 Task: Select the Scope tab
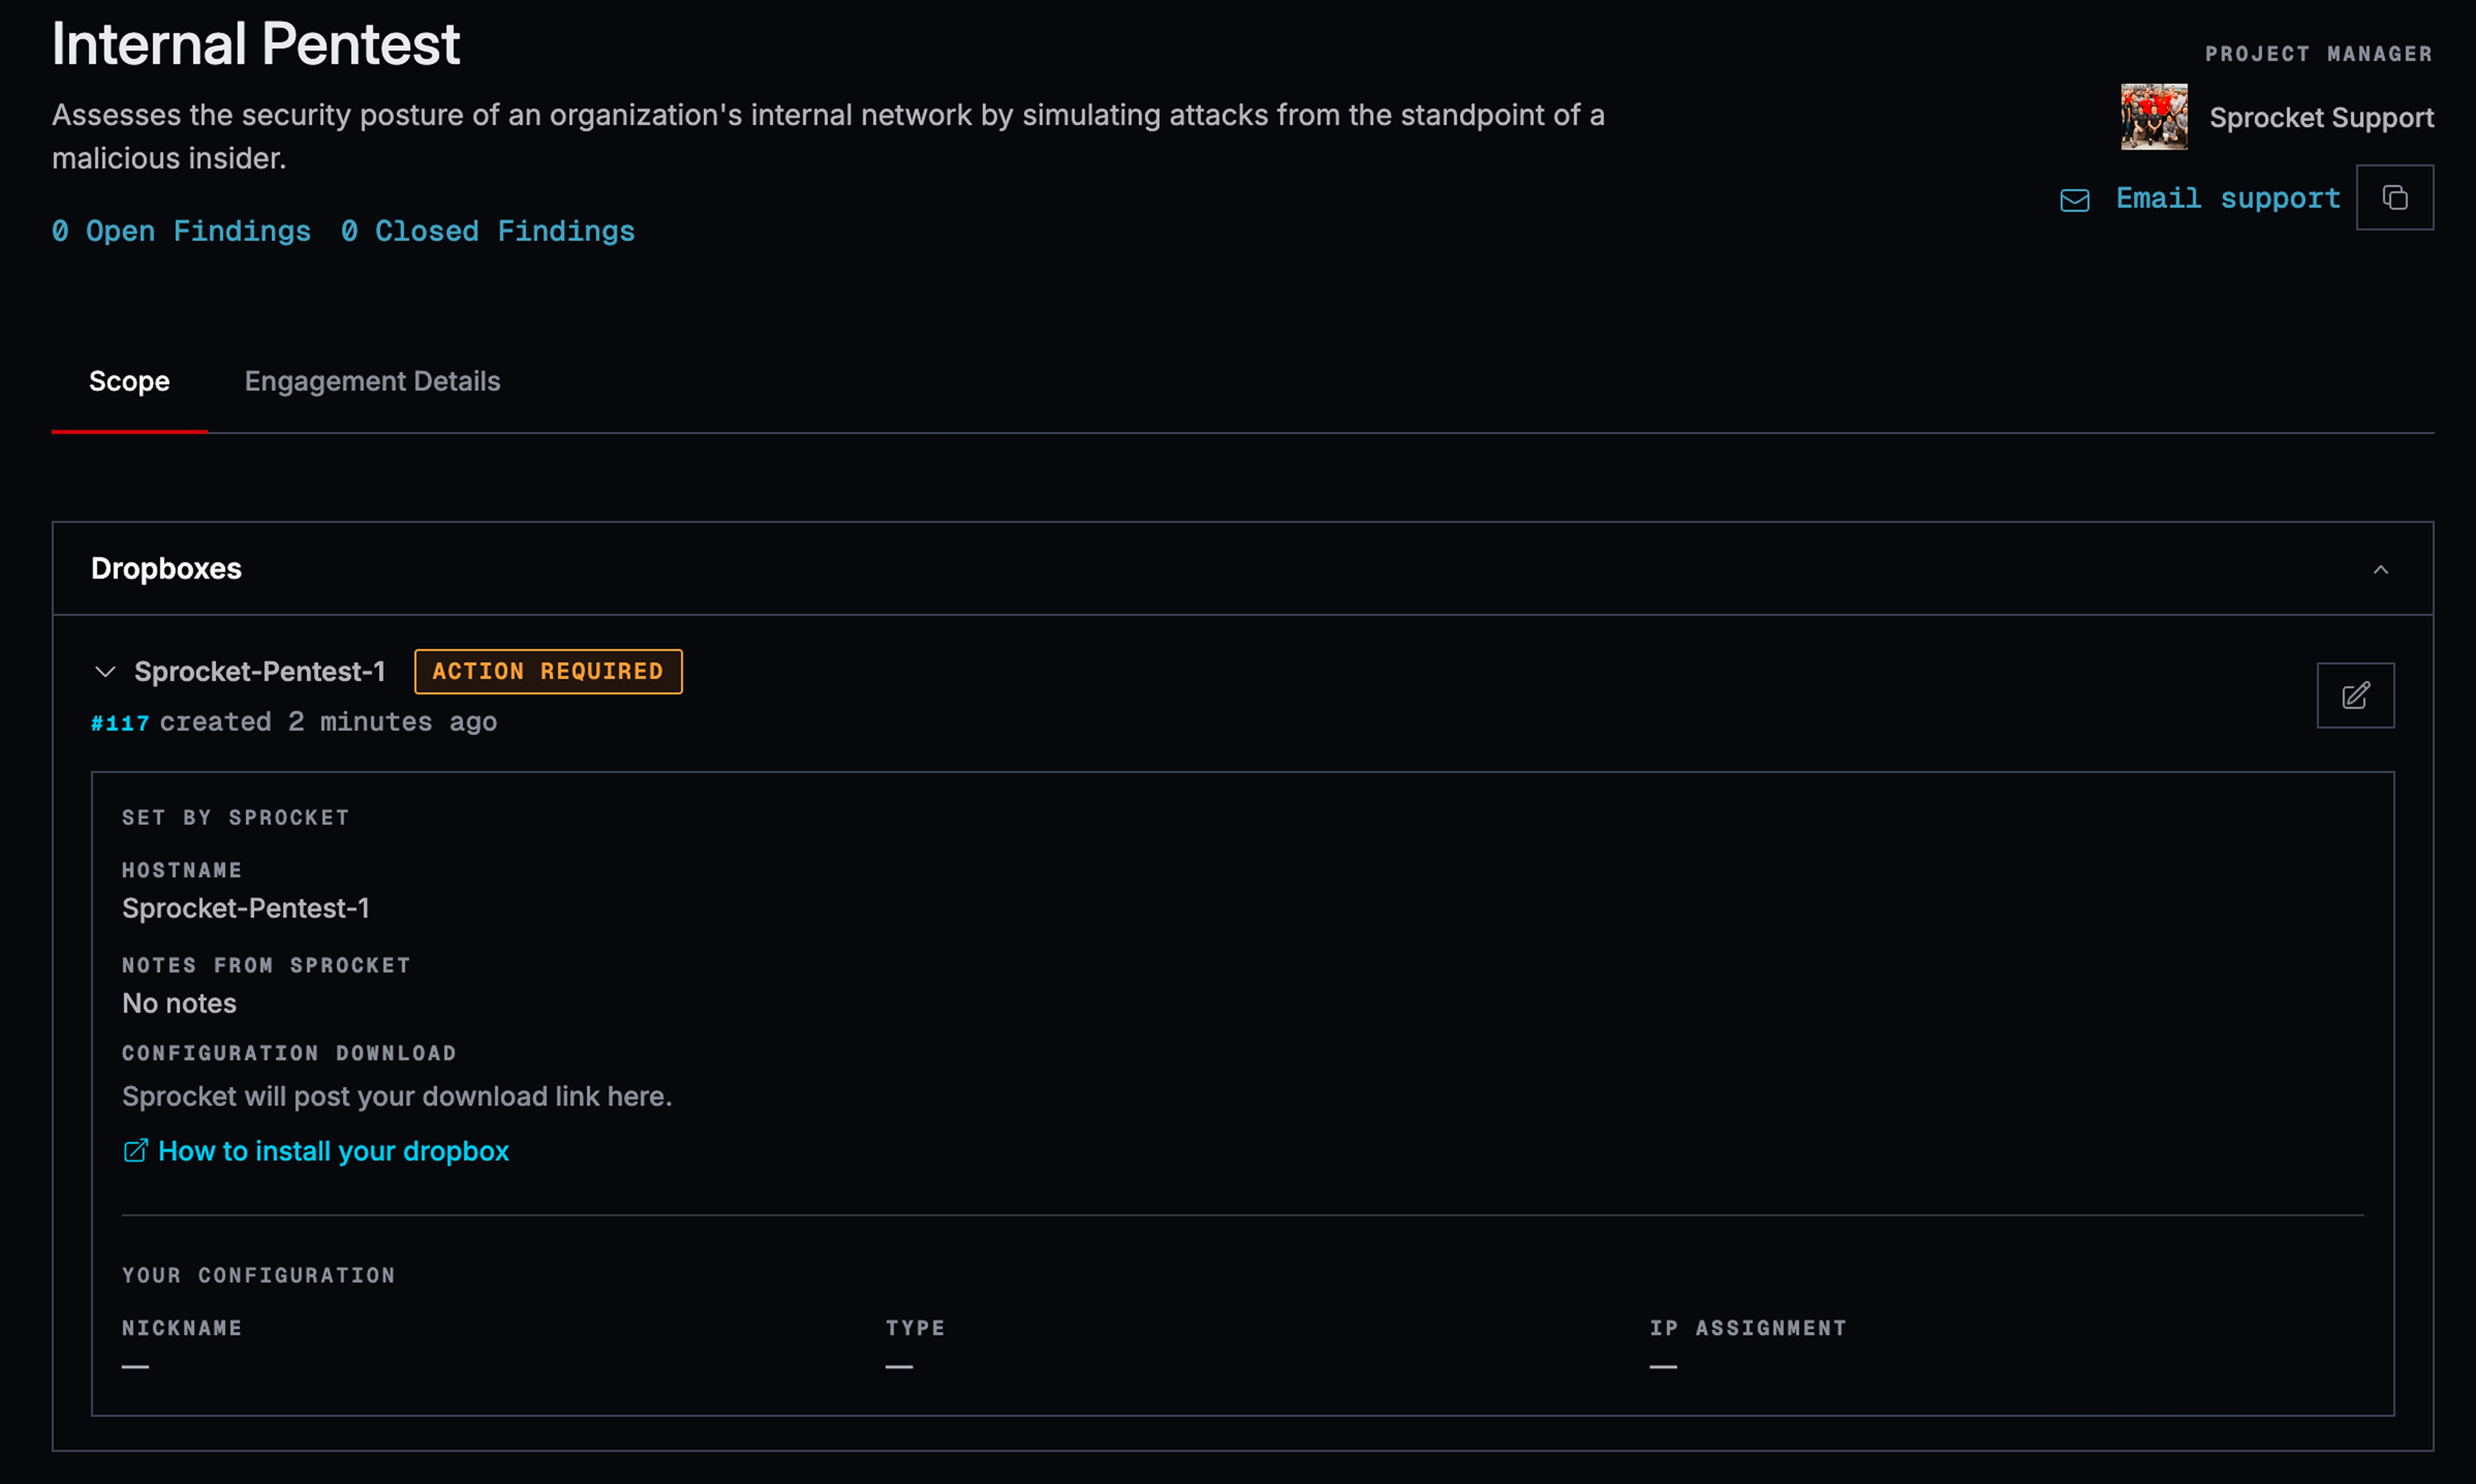click(x=129, y=381)
